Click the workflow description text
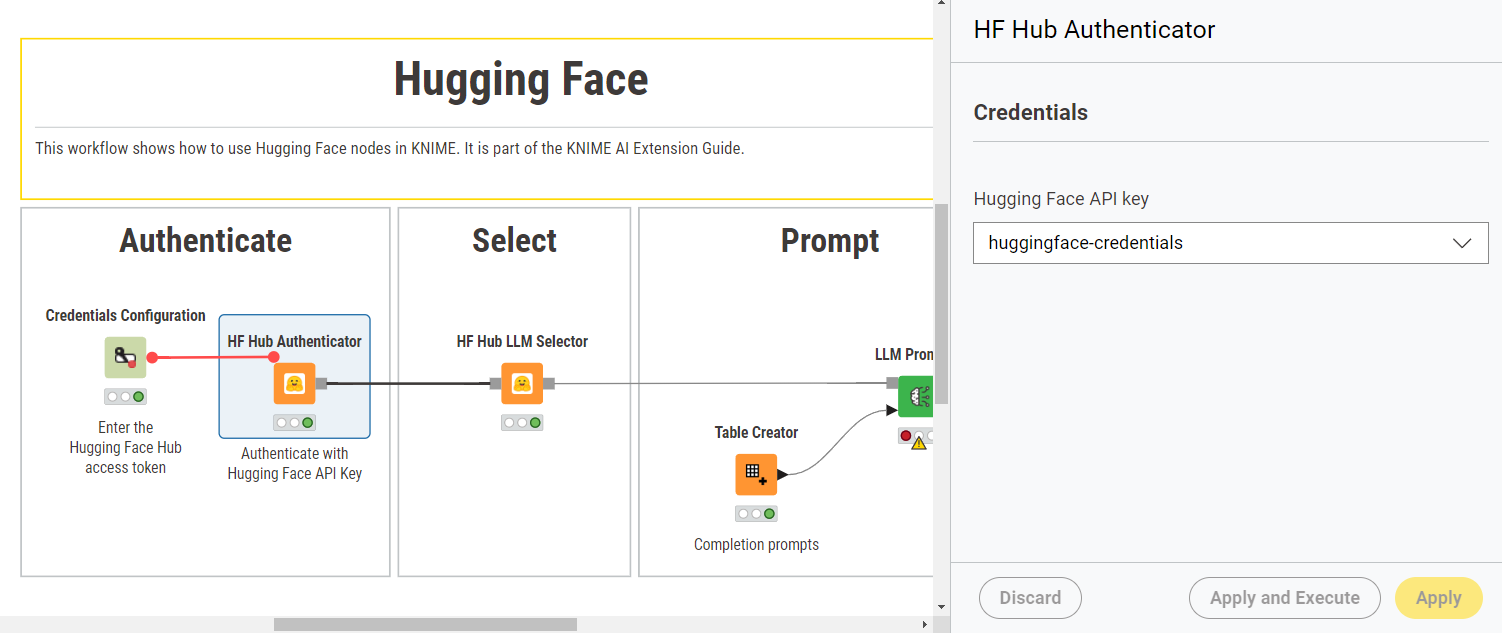Image resolution: width=1502 pixels, height=633 pixels. coord(390,148)
